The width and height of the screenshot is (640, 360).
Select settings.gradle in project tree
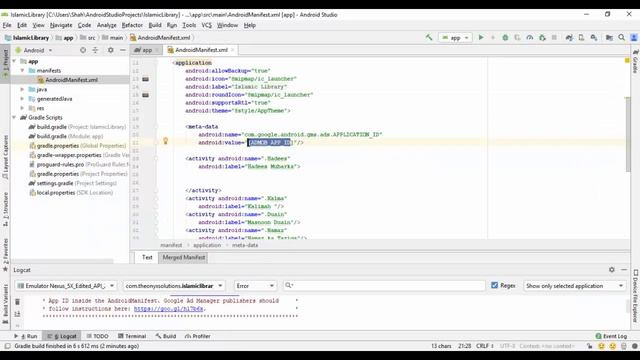[x=72, y=183]
